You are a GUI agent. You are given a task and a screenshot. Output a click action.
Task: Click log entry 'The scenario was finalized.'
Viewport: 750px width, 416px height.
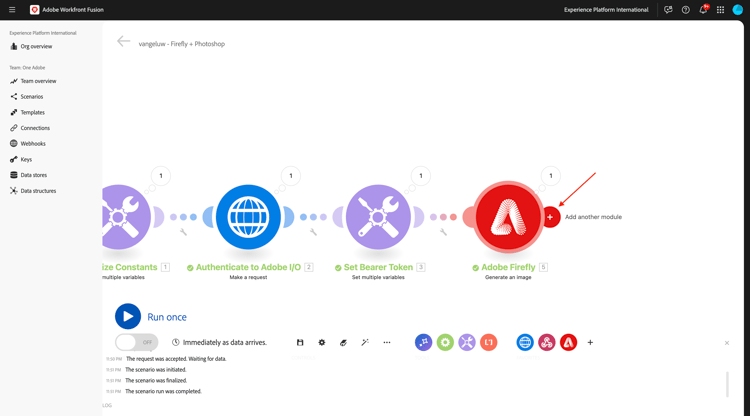coord(156,381)
